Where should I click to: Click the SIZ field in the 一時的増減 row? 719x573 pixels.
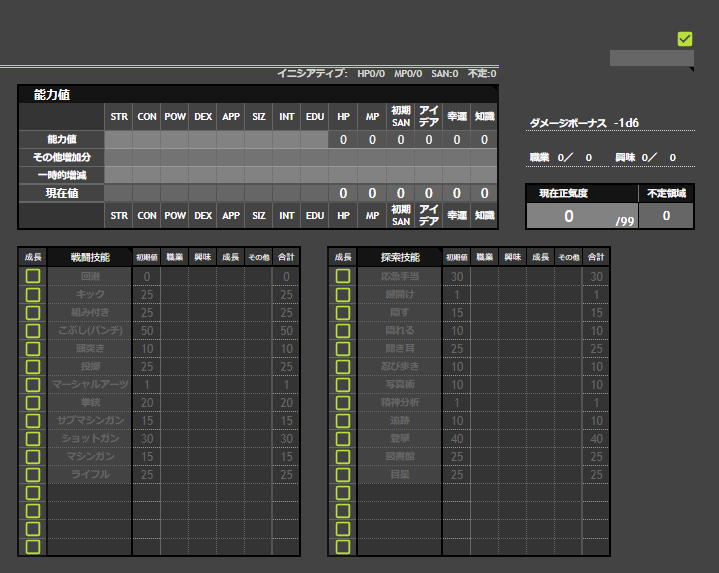[259, 175]
